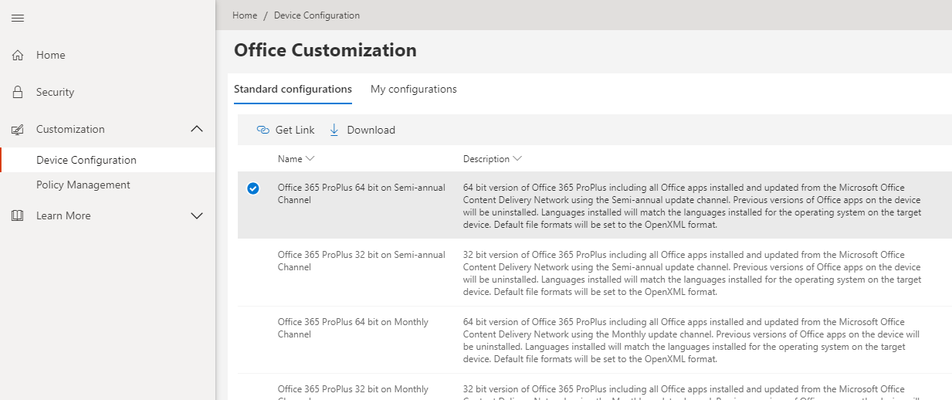This screenshot has height=400, width=952.
Task: Go to Home in the breadcrumb
Action: pos(245,15)
